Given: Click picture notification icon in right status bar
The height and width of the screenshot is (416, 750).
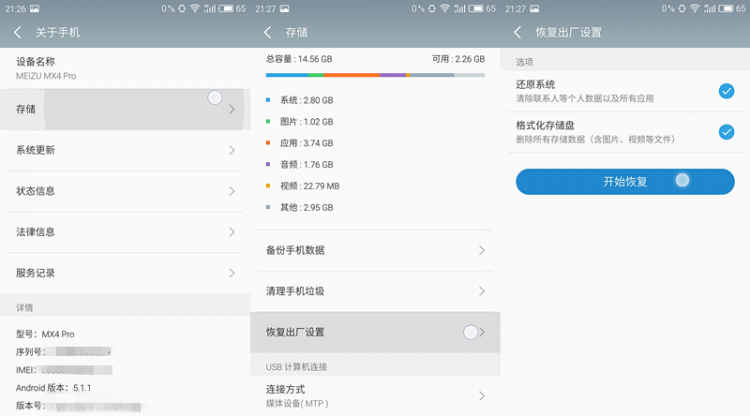Looking at the screenshot, I should (534, 9).
